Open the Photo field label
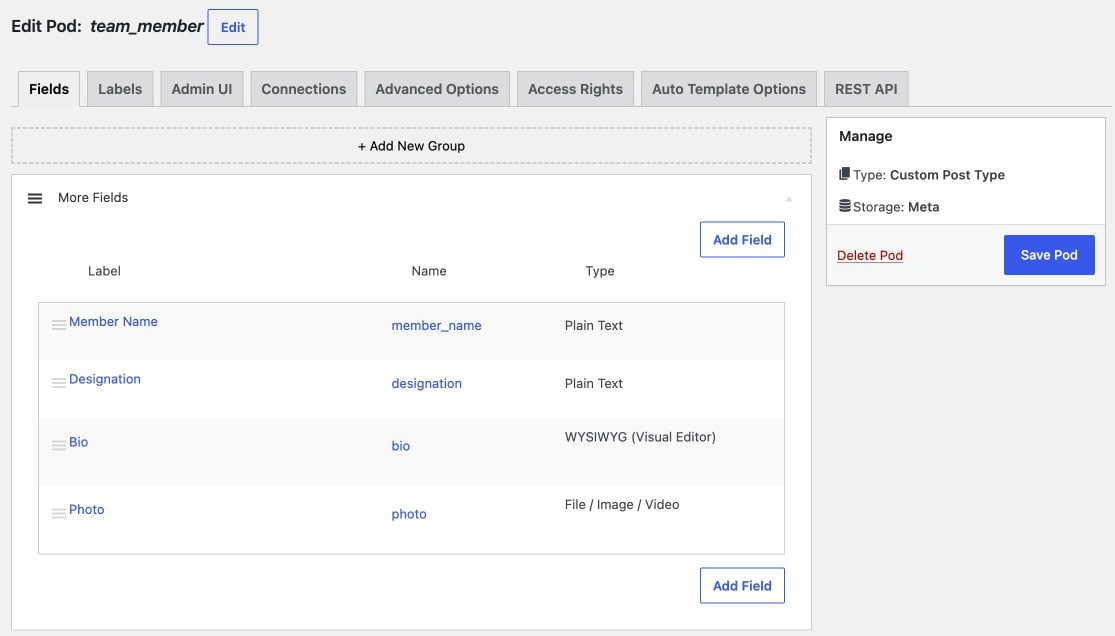This screenshot has width=1115, height=636. [87, 509]
